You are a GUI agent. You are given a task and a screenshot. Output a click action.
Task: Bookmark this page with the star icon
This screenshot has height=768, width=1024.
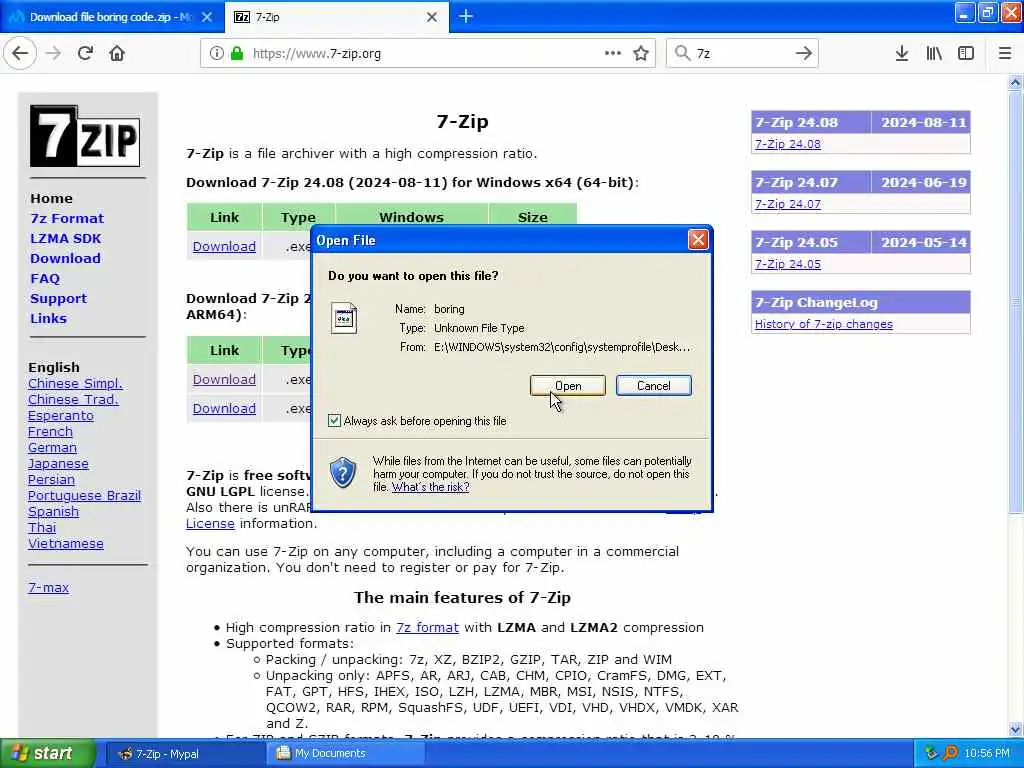(x=641, y=54)
